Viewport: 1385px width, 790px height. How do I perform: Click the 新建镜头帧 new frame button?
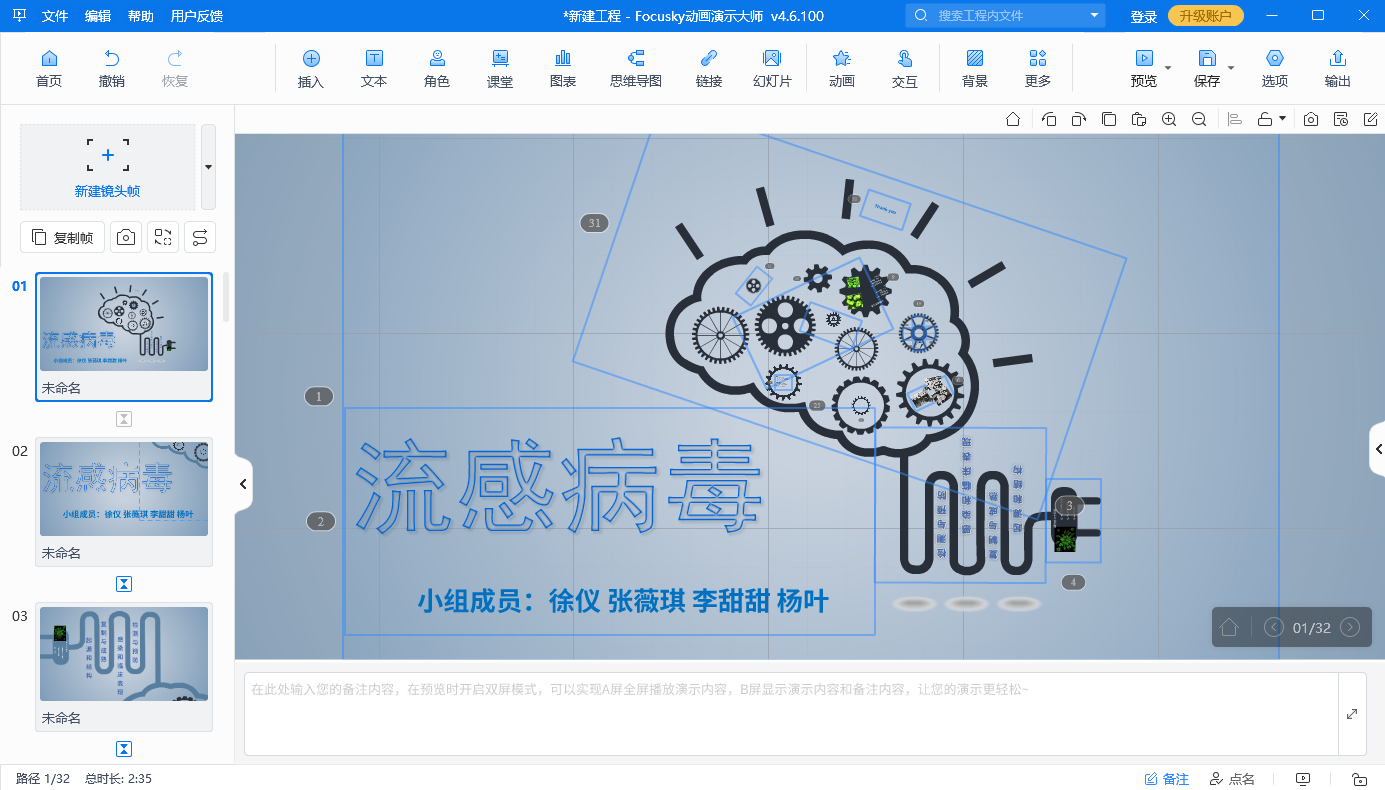click(108, 167)
